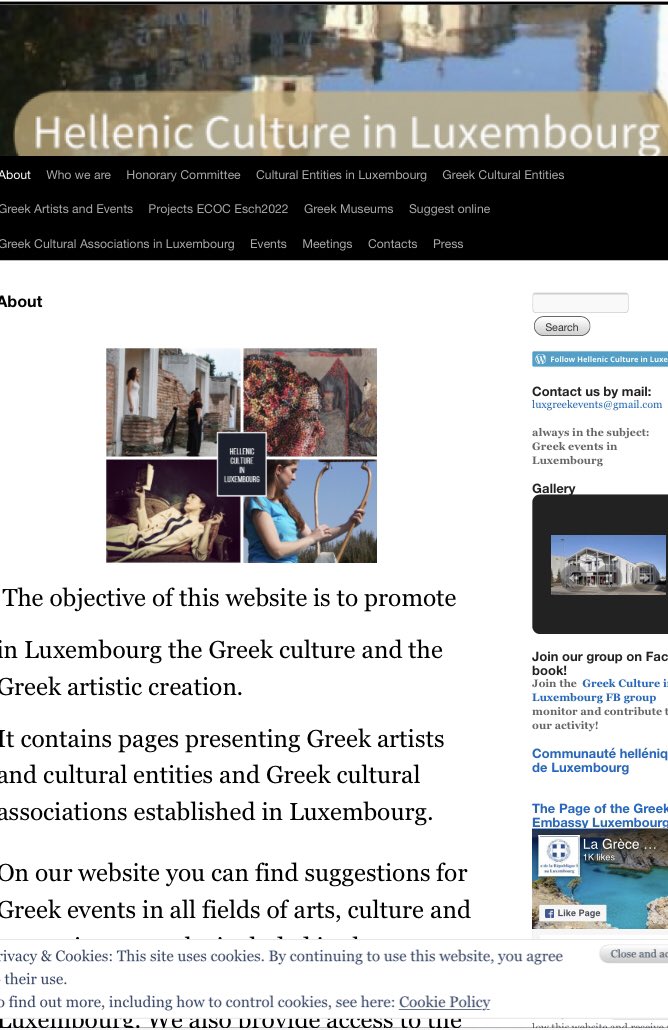Viewport: 668px width, 1030px height.
Task: Open Communauté hellénique de Luxembourg link
Action: 600,760
